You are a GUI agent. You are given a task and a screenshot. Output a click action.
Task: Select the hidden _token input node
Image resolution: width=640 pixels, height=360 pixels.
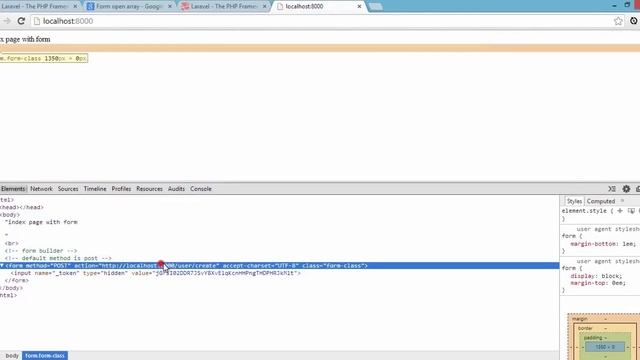[x=156, y=273]
